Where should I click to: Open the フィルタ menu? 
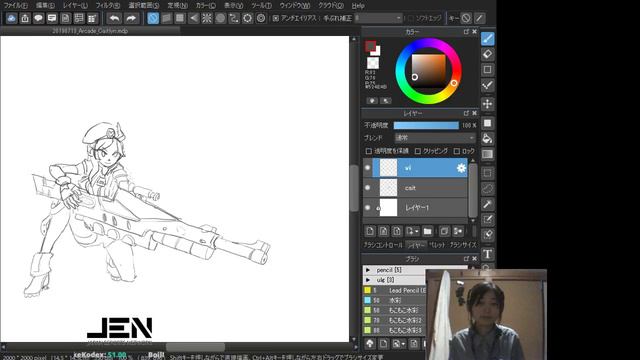coord(108,5)
